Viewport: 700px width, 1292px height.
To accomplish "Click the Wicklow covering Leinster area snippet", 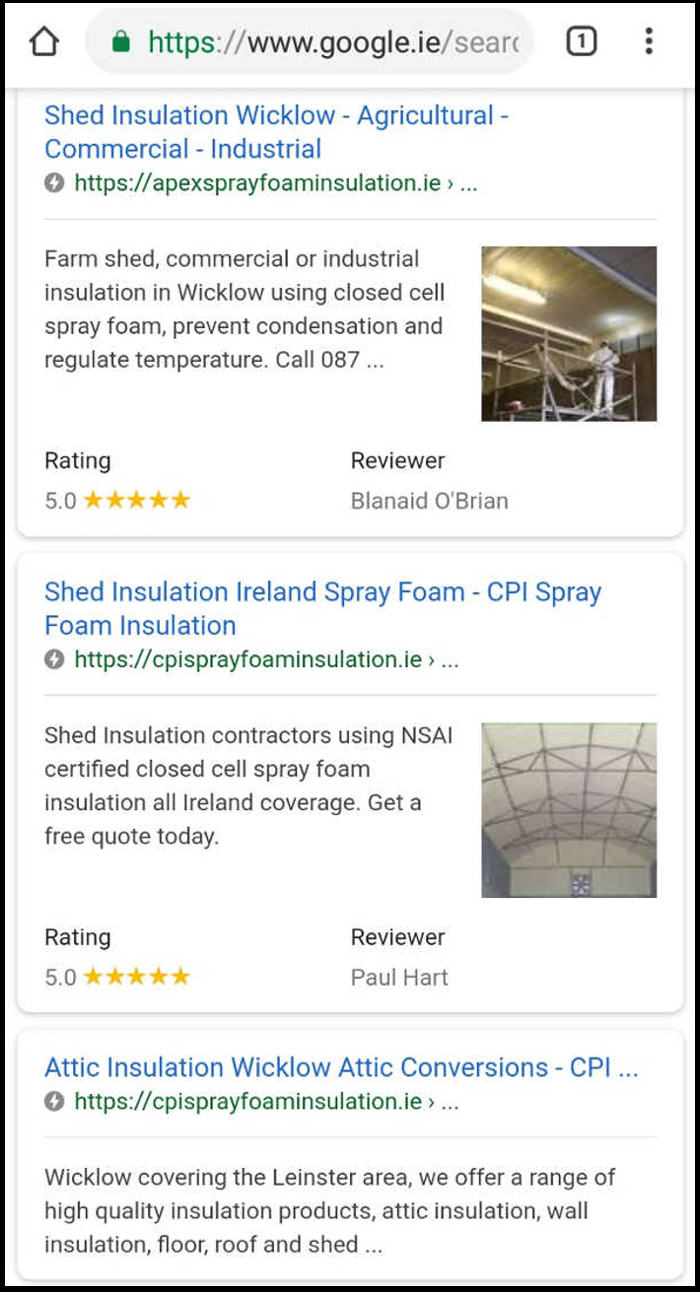I will pyautogui.click(x=330, y=1211).
